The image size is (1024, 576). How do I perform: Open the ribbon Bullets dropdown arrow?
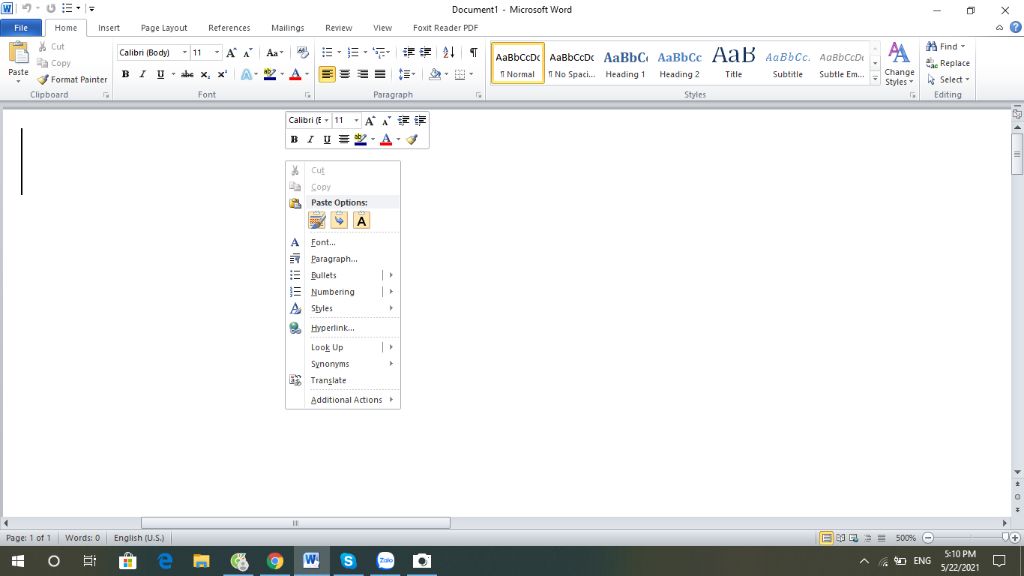tap(339, 52)
